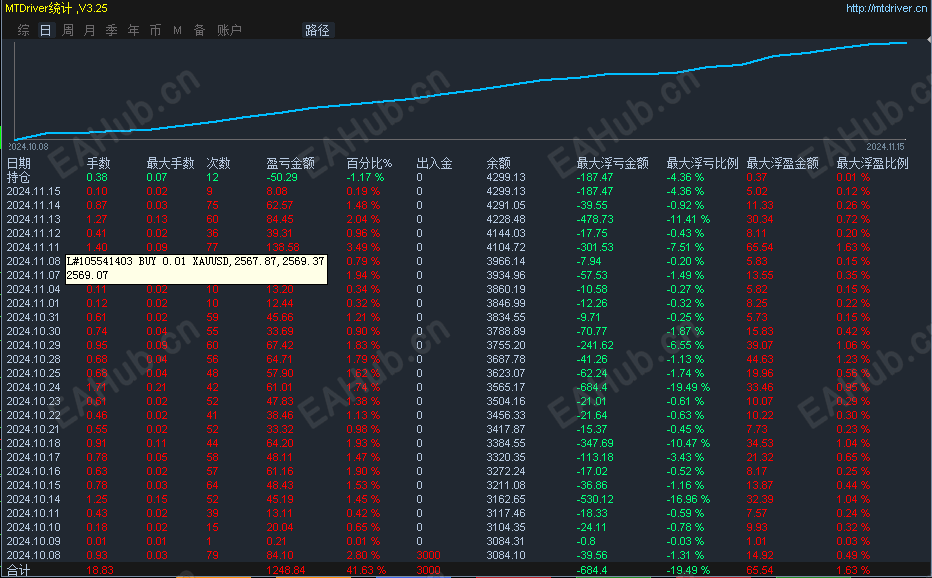Click the order tooltip L#105541403 BUY
Screen dimensions: 932x578
pos(196,268)
